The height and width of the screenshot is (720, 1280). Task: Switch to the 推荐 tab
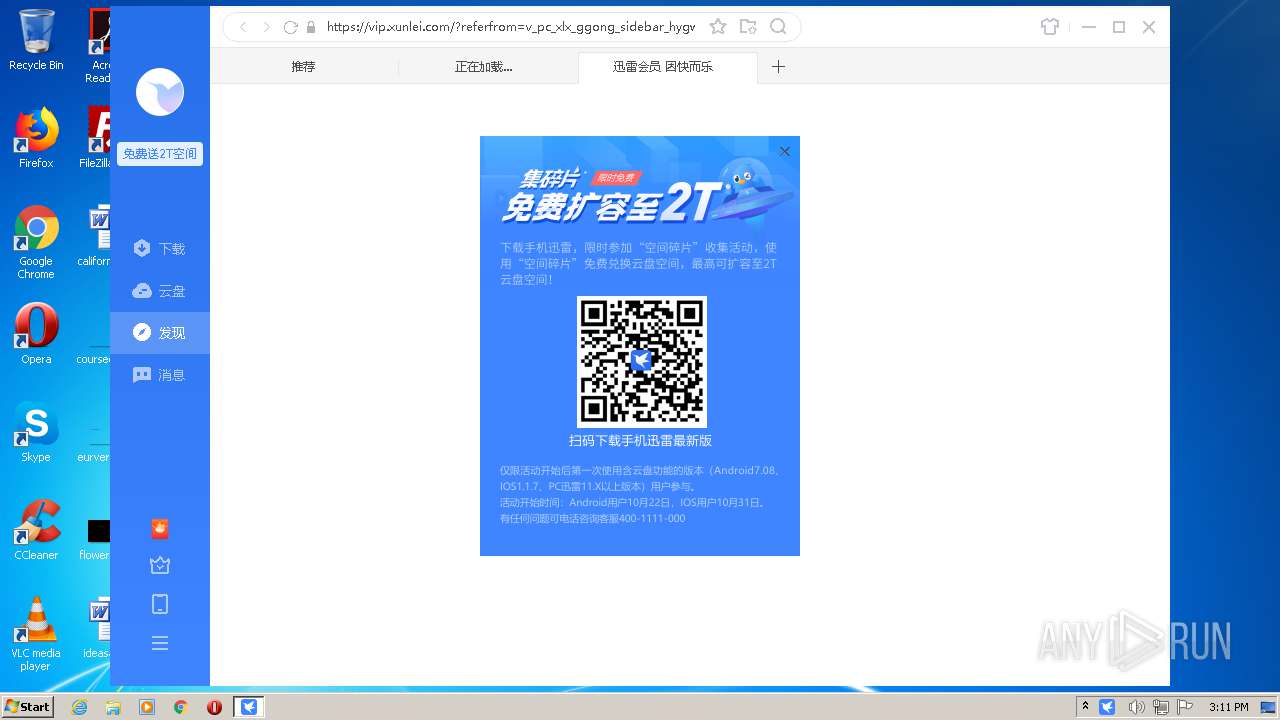click(x=303, y=66)
